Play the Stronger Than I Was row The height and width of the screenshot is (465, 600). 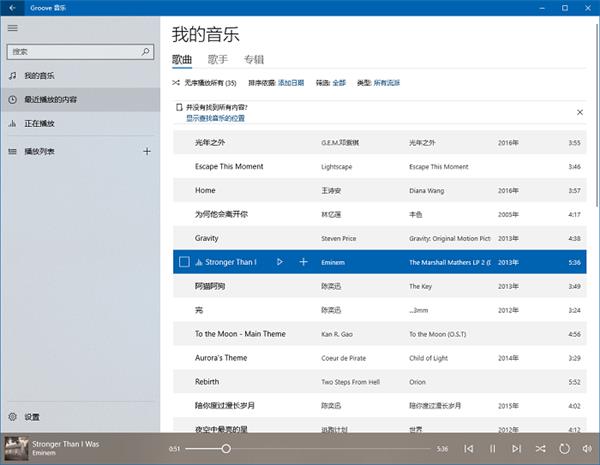[x=279, y=262]
